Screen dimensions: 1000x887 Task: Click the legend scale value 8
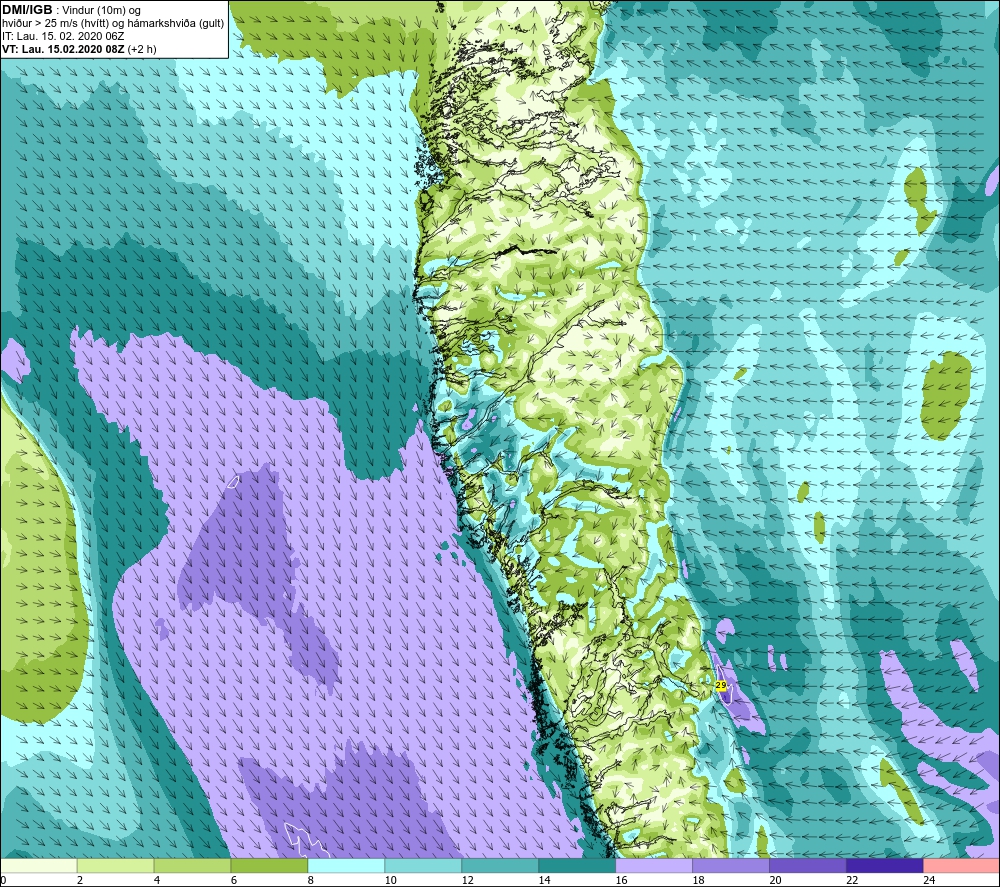click(x=311, y=880)
